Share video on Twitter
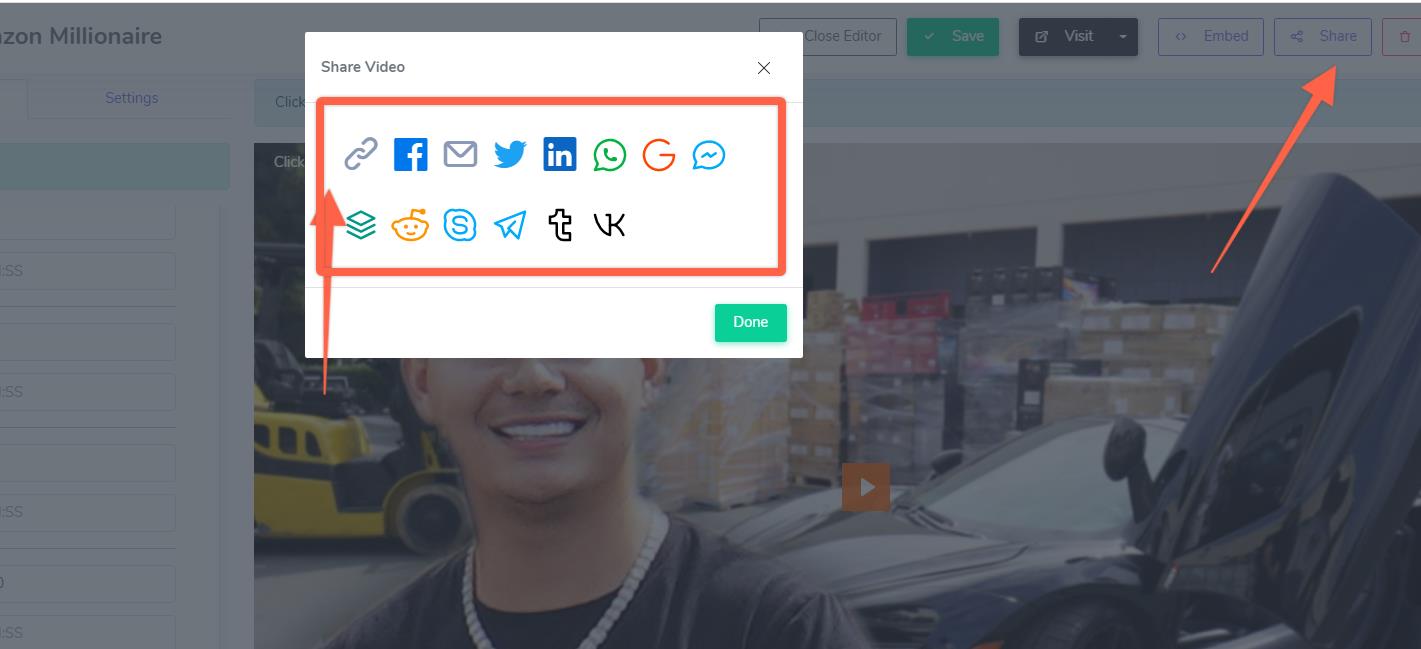The height and width of the screenshot is (649, 1421). point(510,155)
